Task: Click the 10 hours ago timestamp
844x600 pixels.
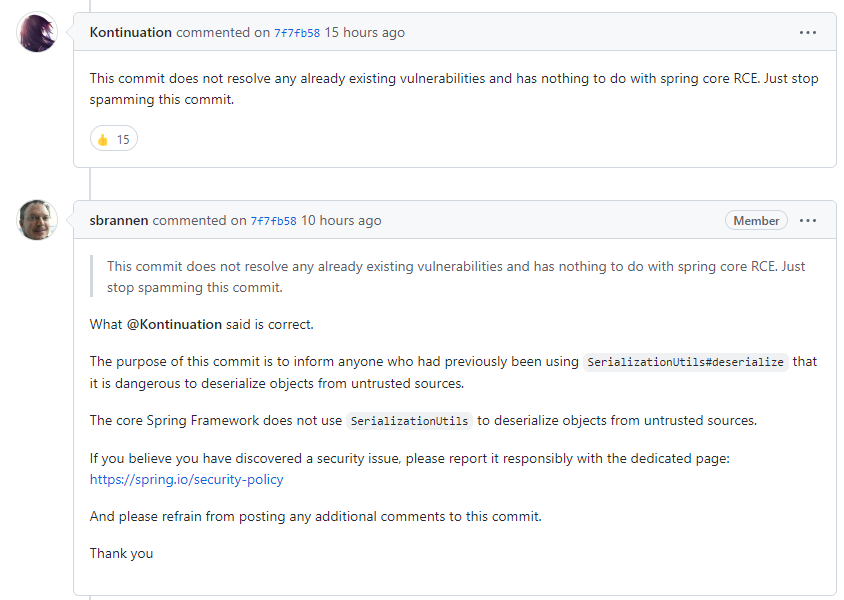Action: pos(341,221)
